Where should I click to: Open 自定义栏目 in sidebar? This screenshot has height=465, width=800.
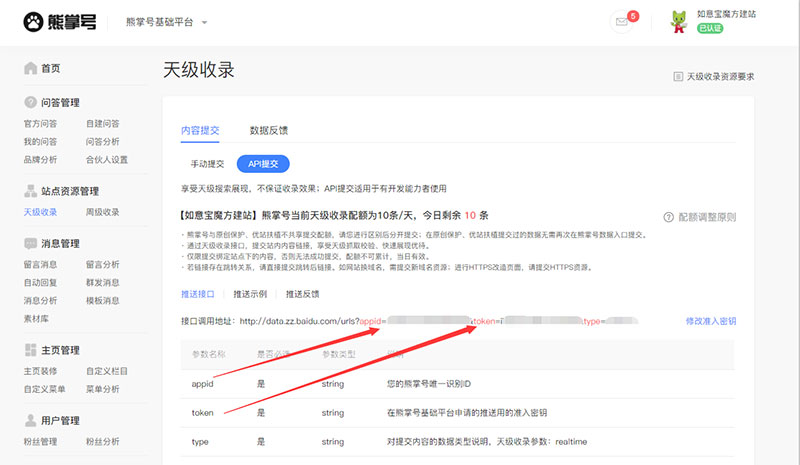[x=107, y=371]
